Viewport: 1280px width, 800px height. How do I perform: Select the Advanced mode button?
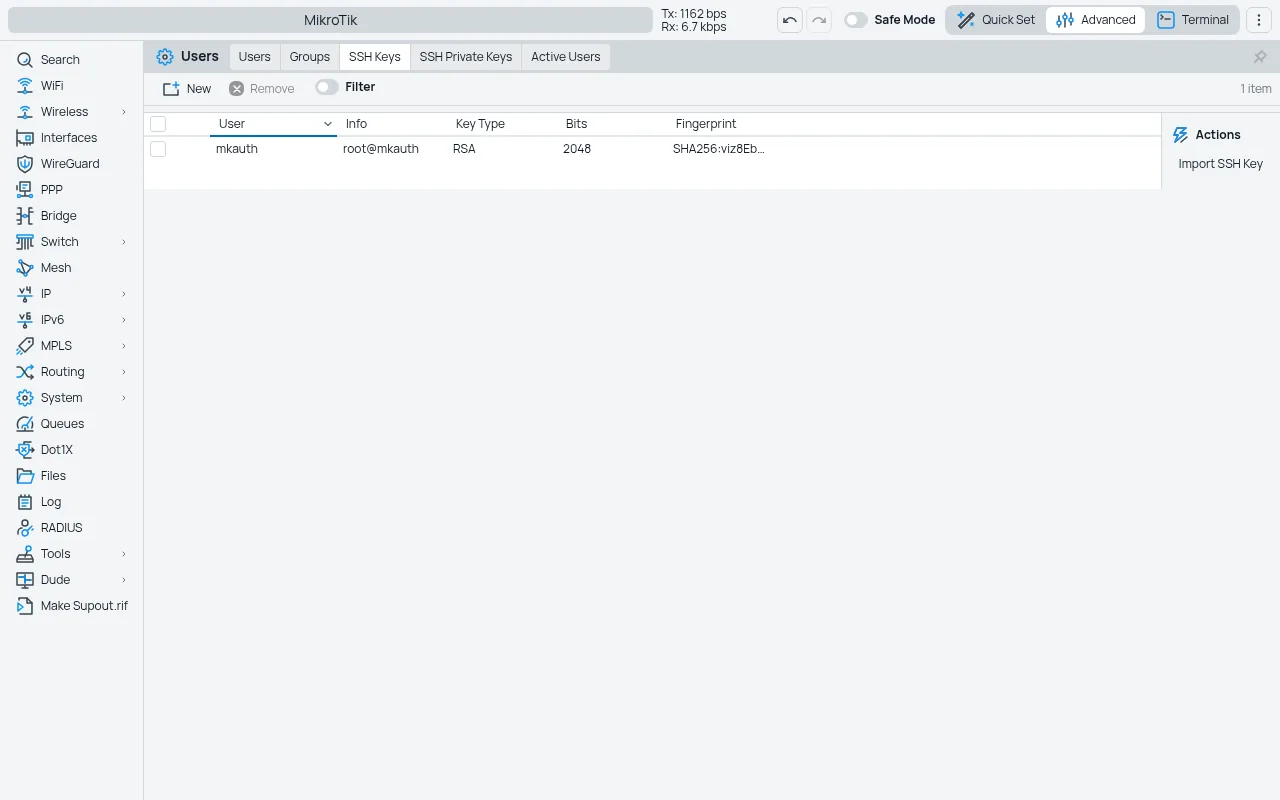1096,20
